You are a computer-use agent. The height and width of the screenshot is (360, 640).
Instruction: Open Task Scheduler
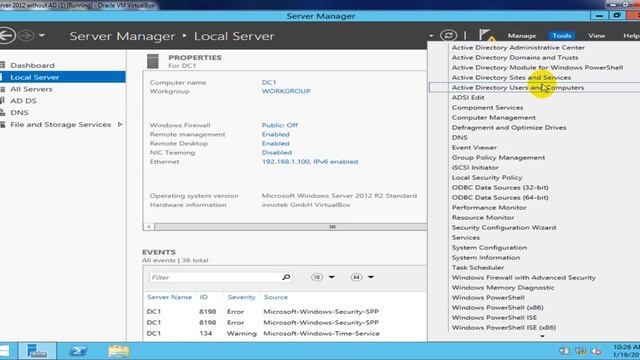click(x=478, y=267)
